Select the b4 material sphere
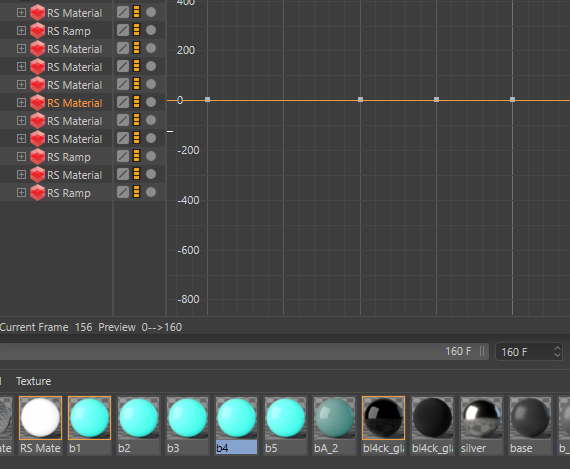The width and height of the screenshot is (570, 469). (236, 418)
